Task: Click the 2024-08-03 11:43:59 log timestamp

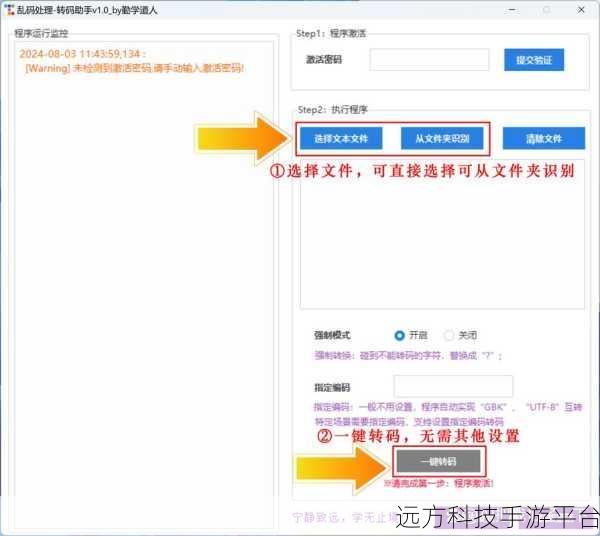Action: click(x=82, y=54)
